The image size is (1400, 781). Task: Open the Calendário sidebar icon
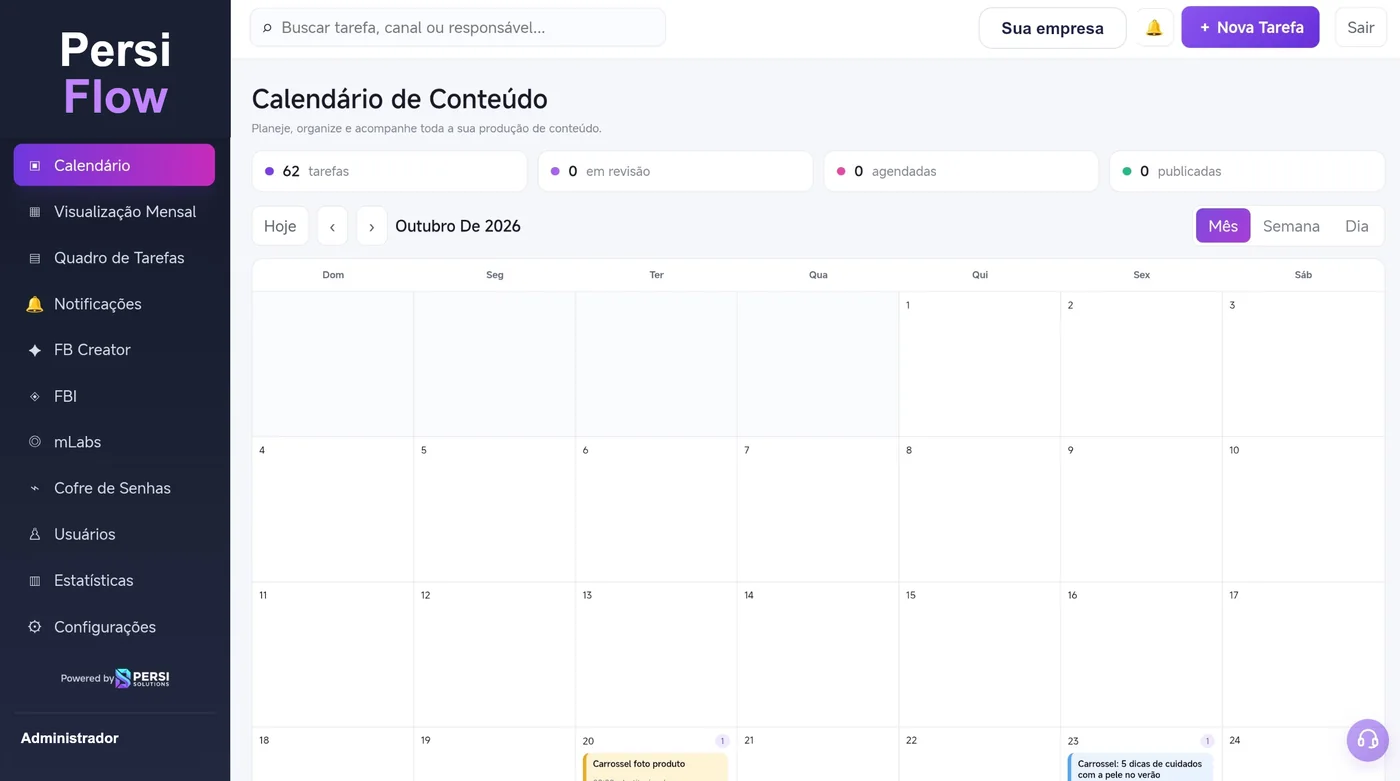35,166
